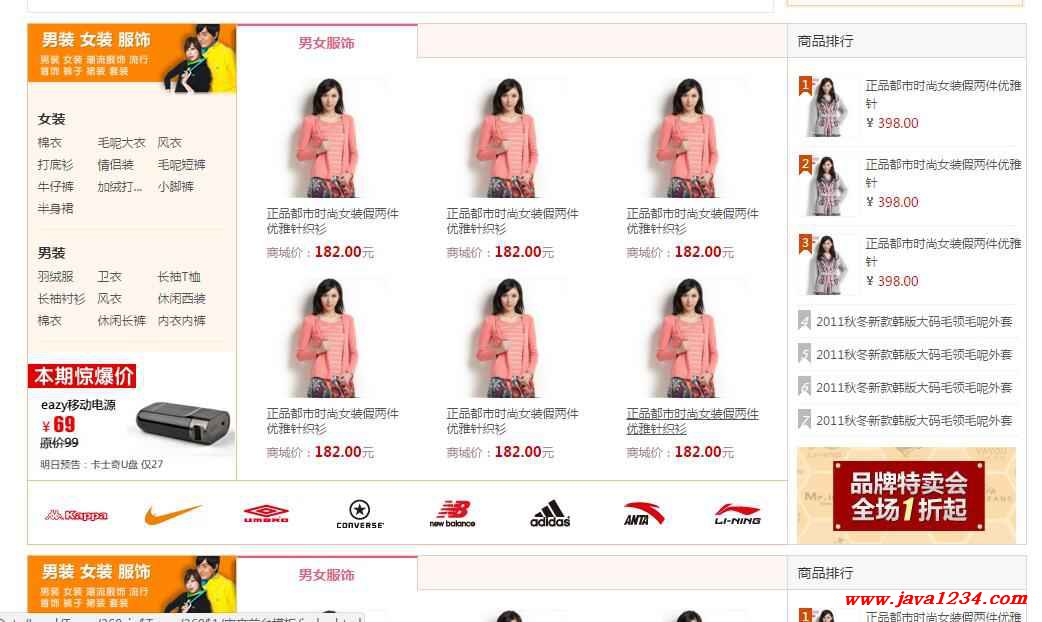Click the 男装 女装 服饰 orange banner at top

click(x=132, y=58)
